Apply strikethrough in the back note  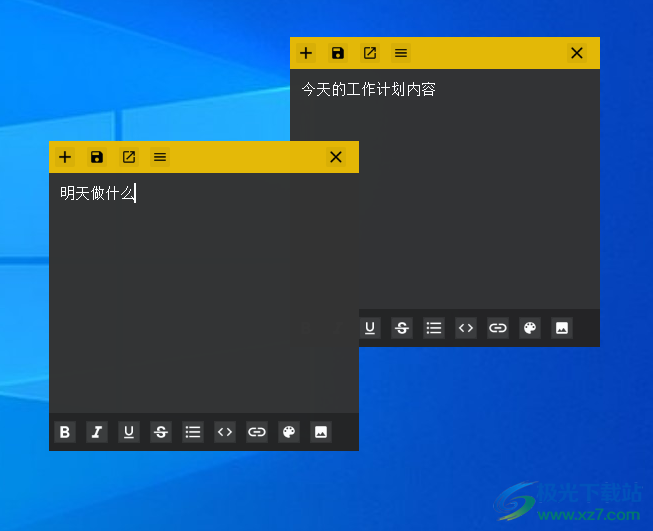(x=402, y=328)
